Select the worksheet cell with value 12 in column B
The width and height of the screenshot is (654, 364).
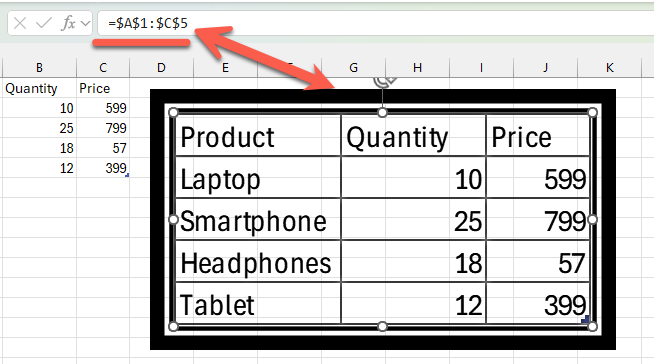pos(39,168)
